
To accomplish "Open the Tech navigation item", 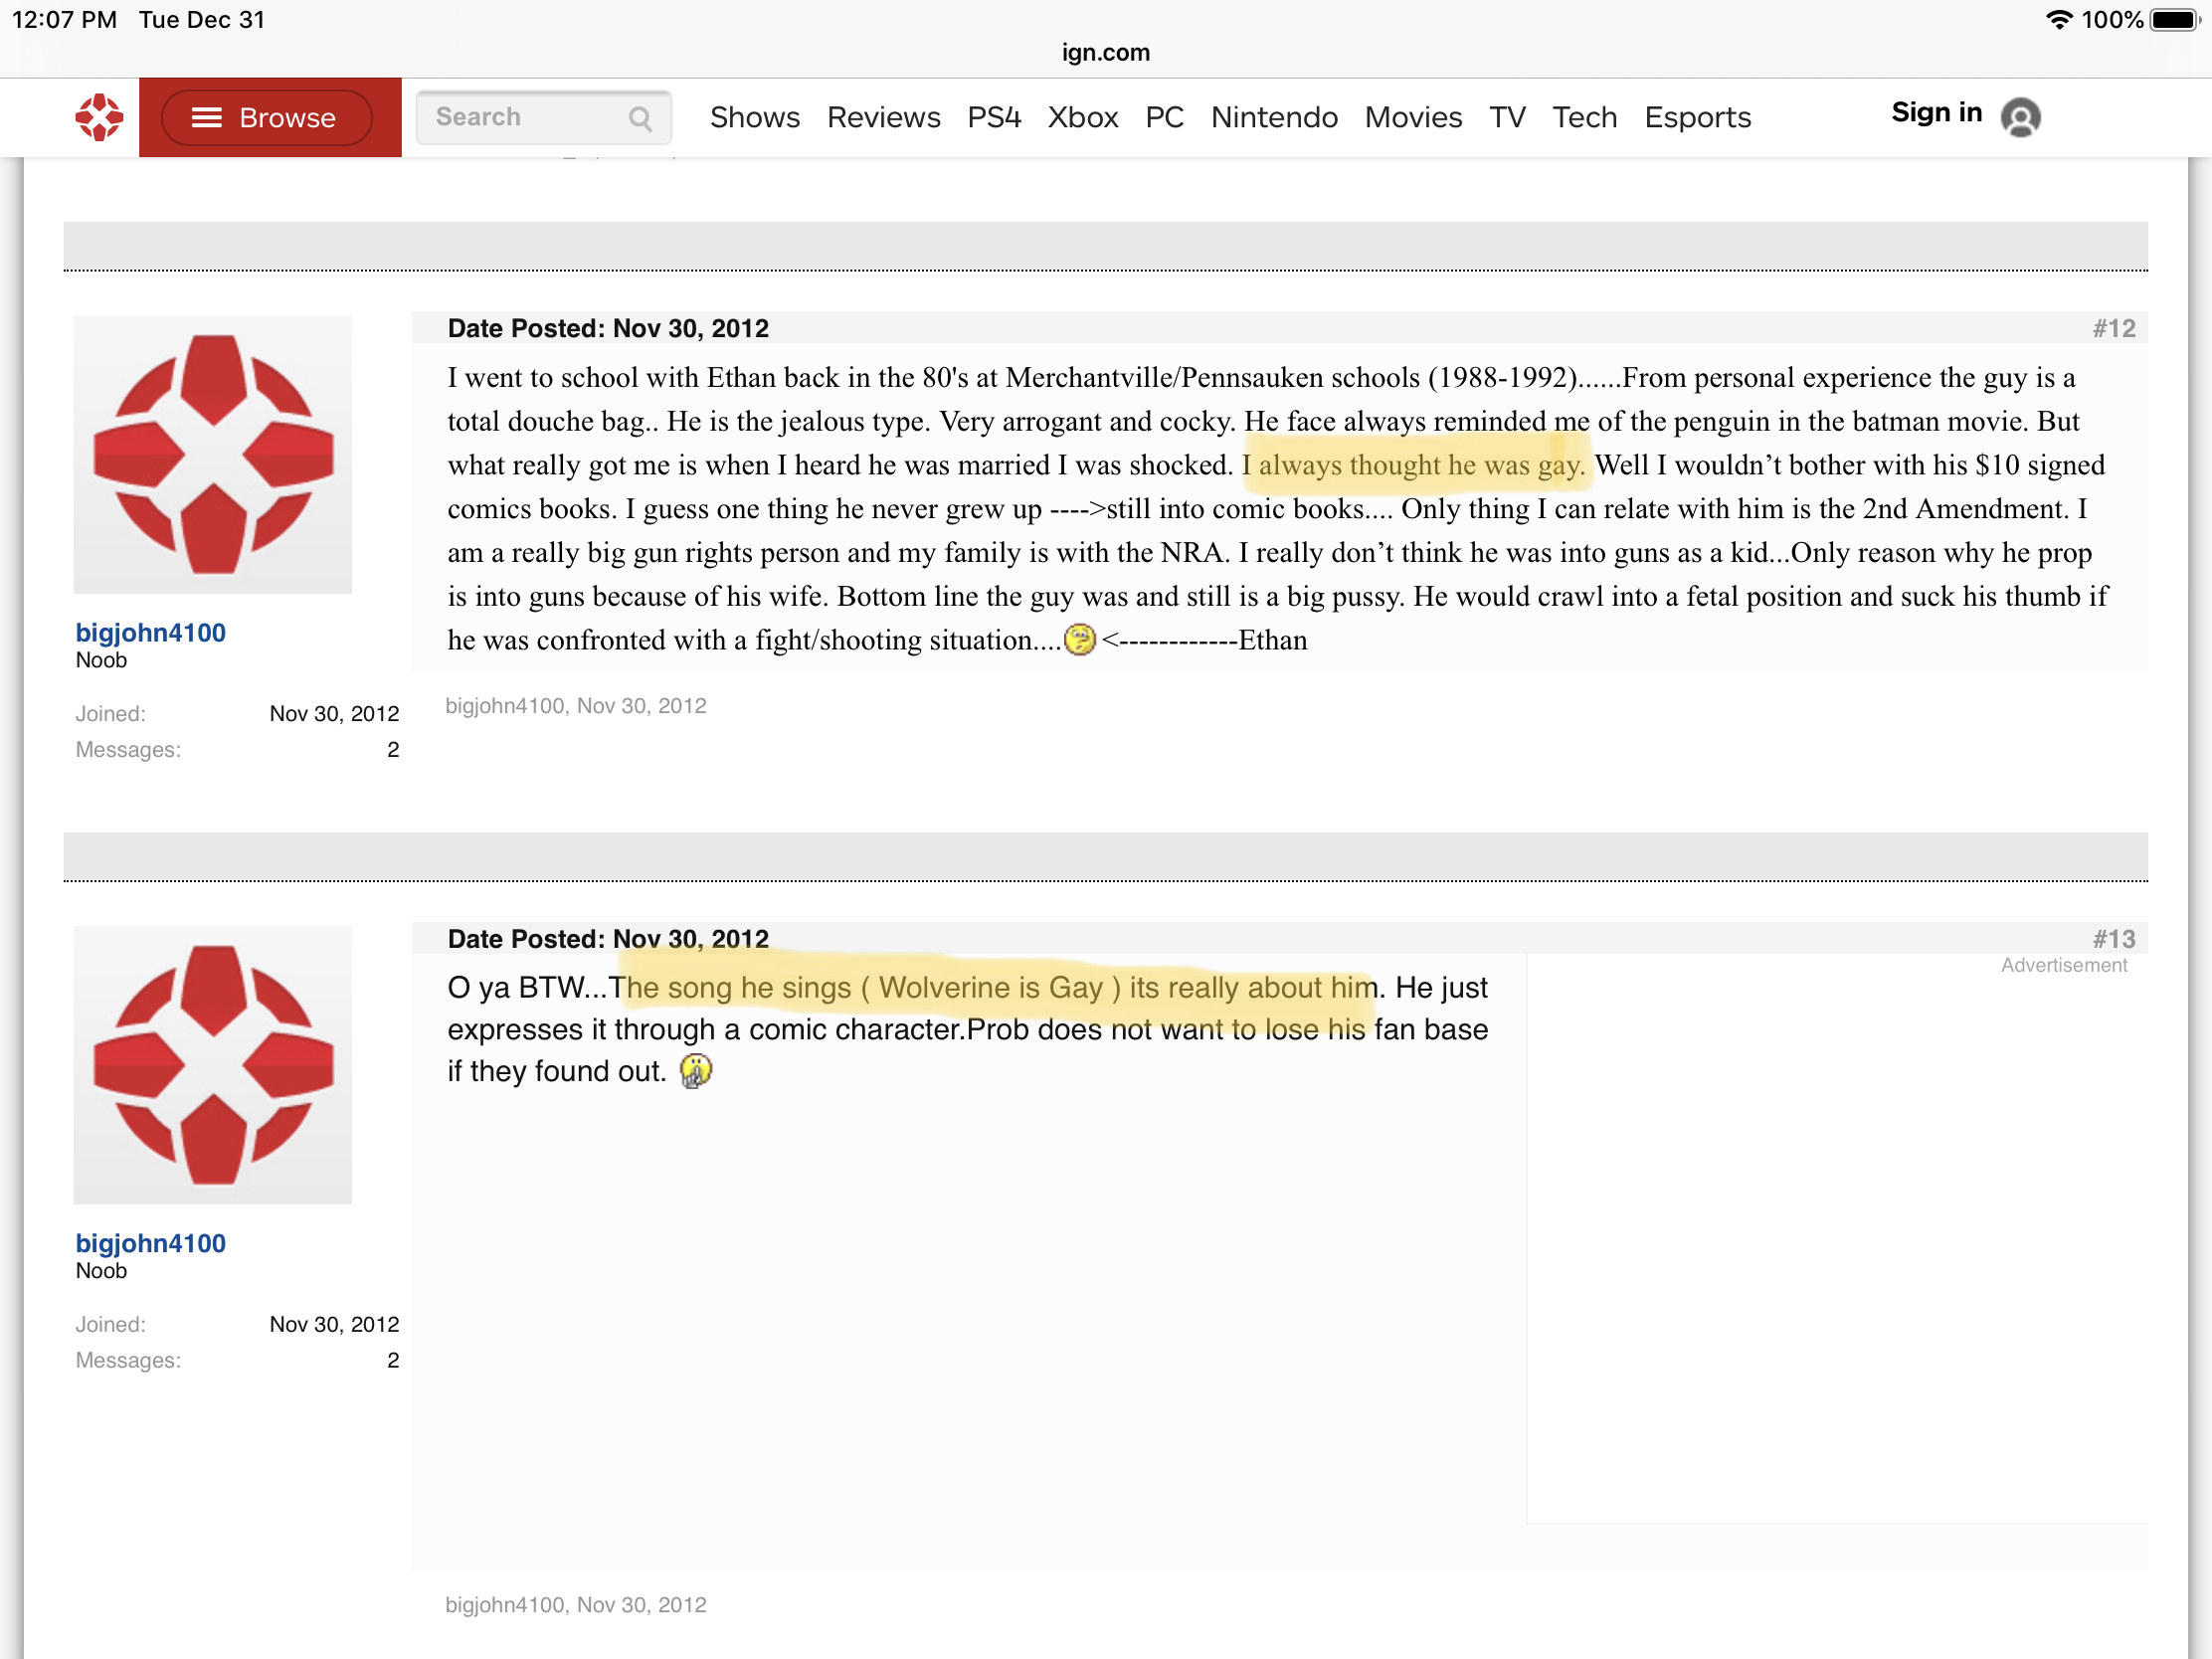I will click(x=1584, y=118).
